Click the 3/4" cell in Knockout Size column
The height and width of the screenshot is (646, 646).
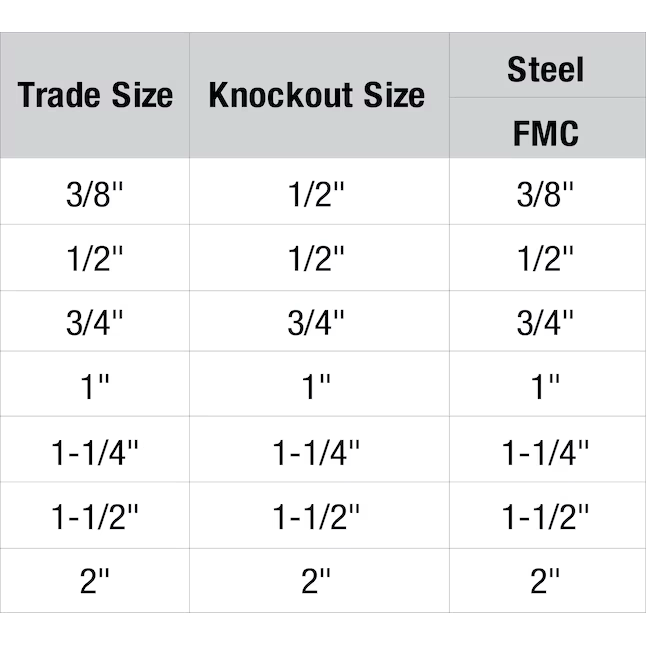[317, 322]
